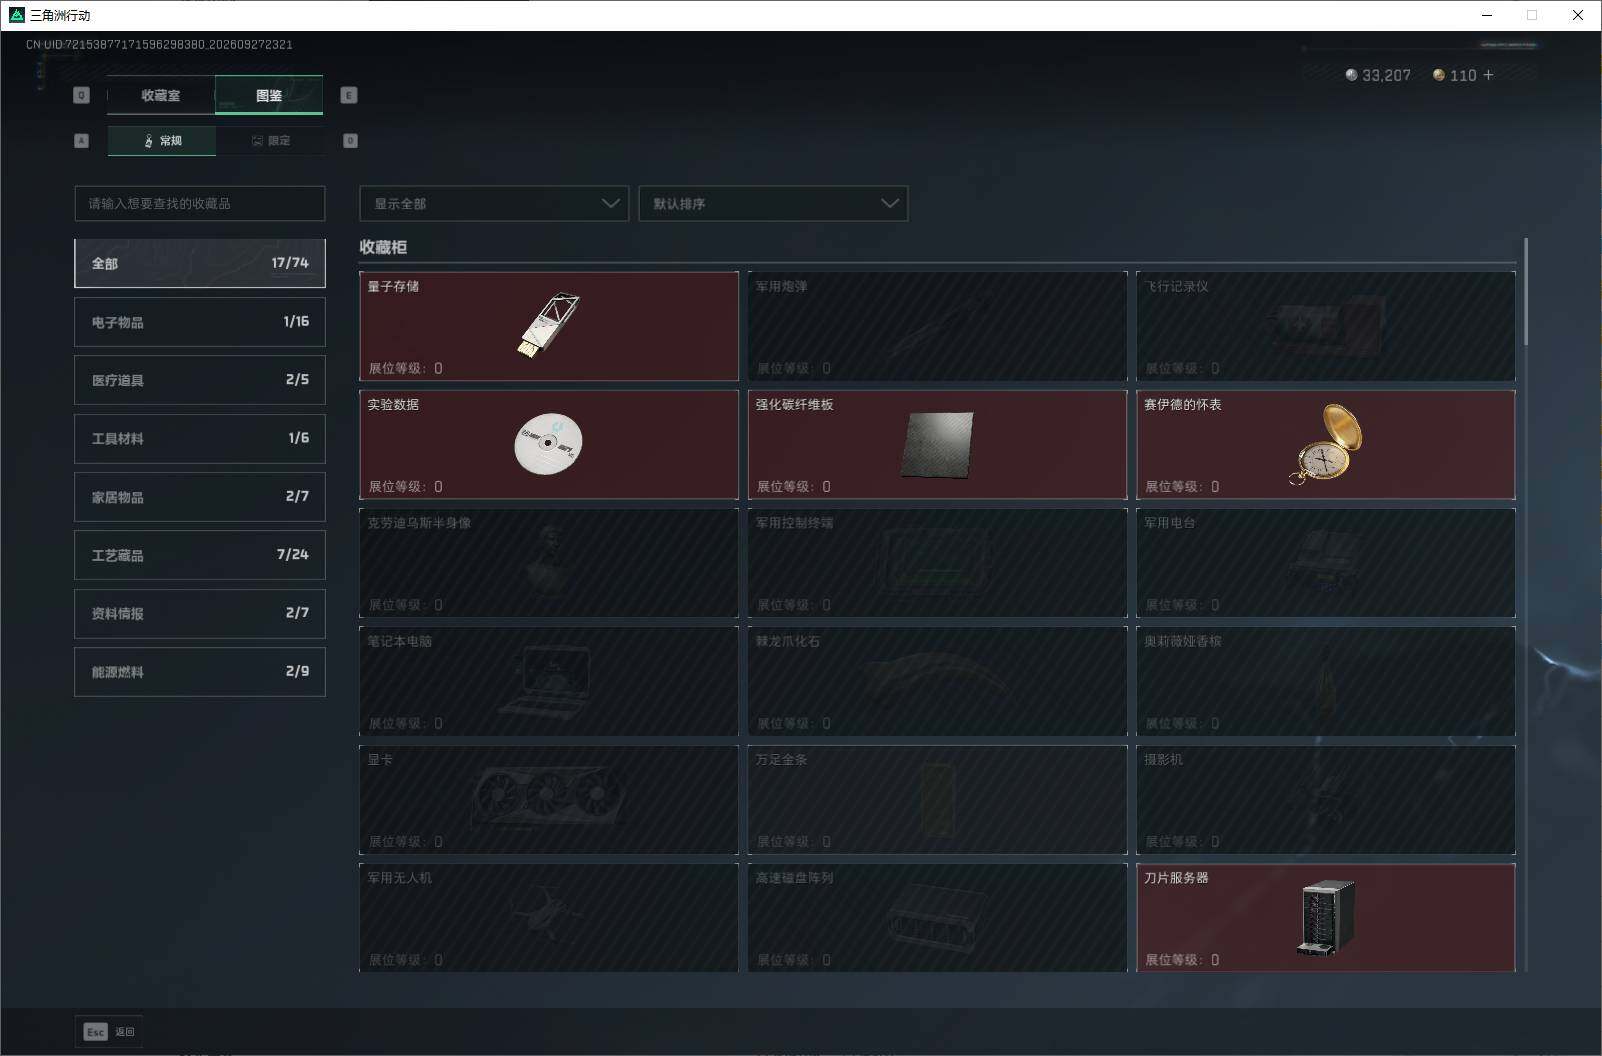Select the 强化碳纤维板 panel icon
This screenshot has width=1602, height=1056.
[937, 444]
